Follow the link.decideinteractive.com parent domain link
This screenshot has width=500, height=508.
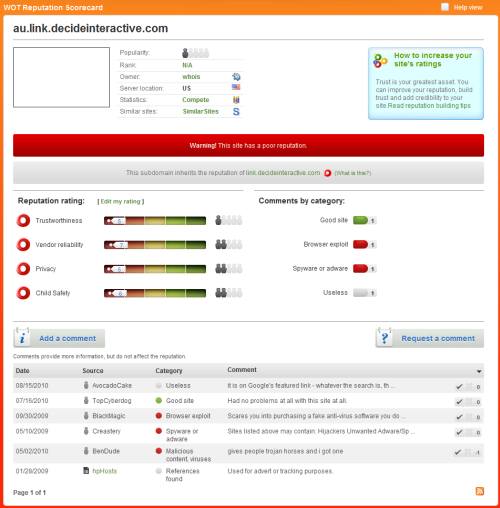point(283,173)
